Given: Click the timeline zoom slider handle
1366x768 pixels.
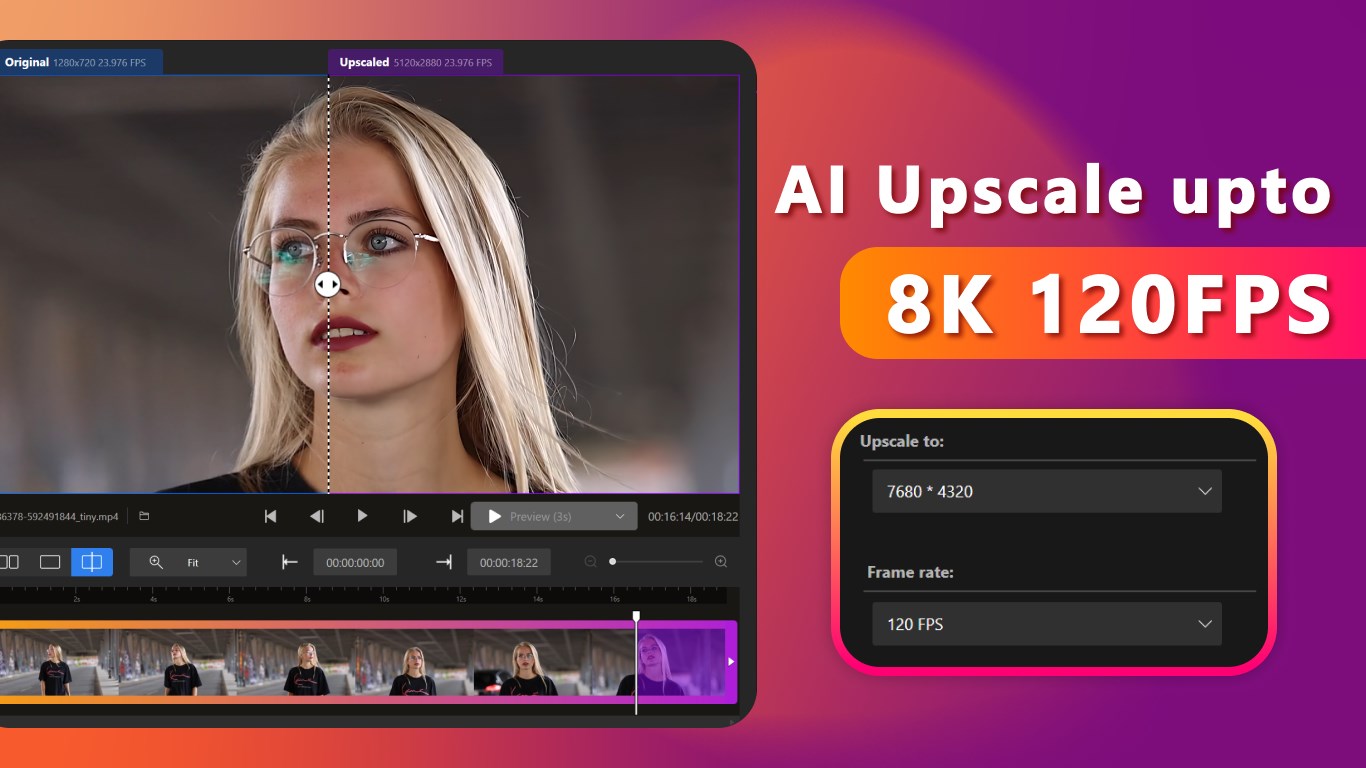Looking at the screenshot, I should click(613, 562).
